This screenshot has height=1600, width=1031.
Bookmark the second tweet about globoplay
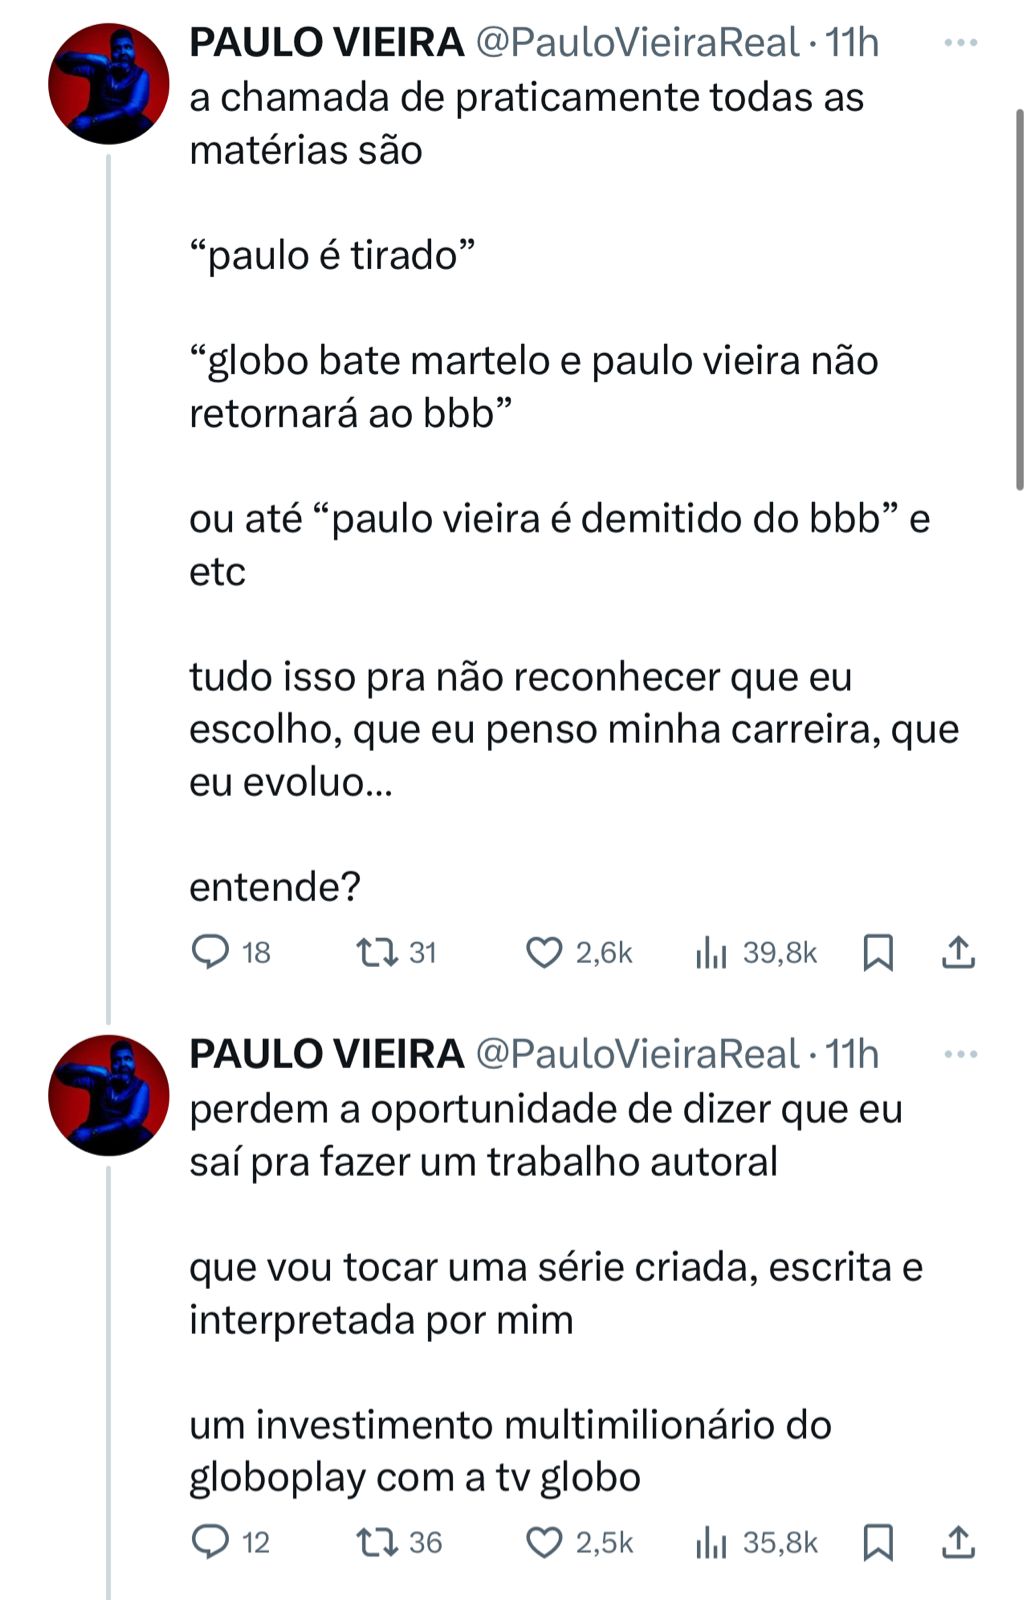click(877, 1542)
